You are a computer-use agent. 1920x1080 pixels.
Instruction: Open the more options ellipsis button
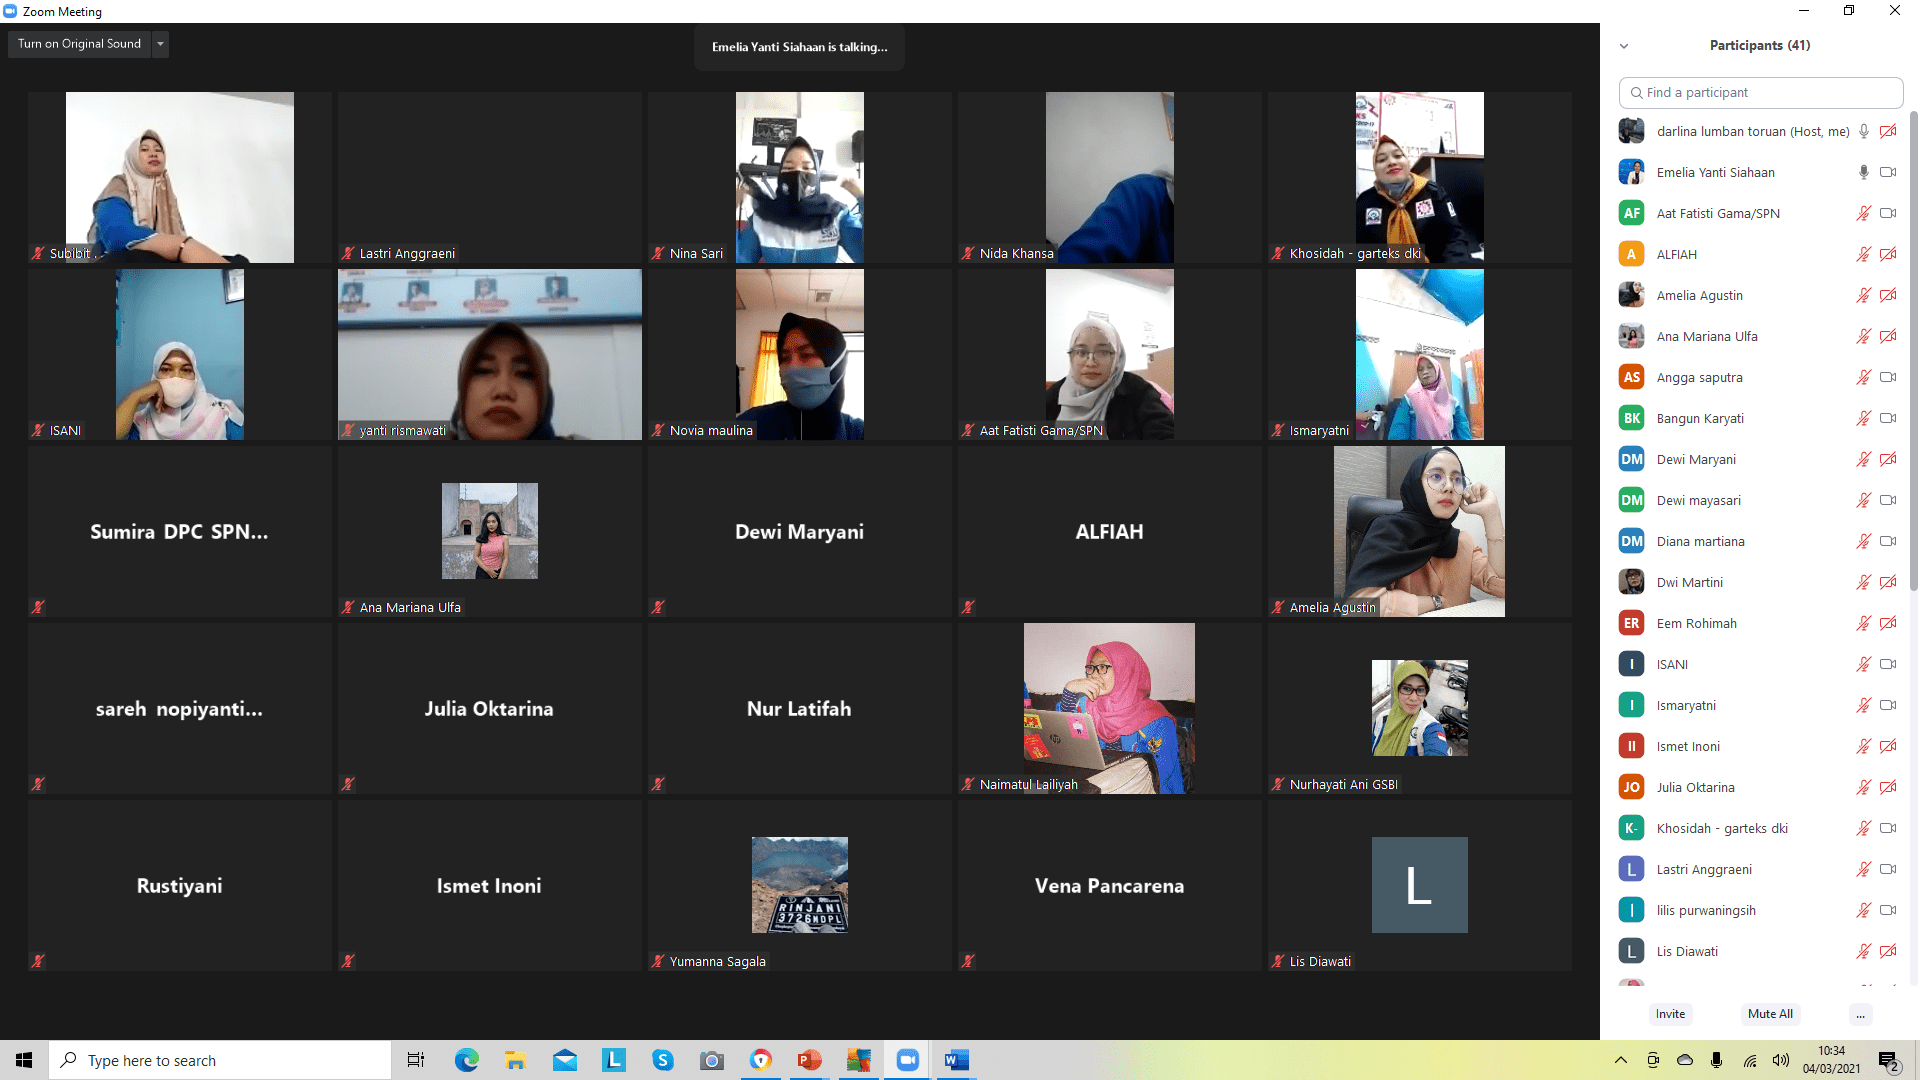[x=1860, y=1014]
